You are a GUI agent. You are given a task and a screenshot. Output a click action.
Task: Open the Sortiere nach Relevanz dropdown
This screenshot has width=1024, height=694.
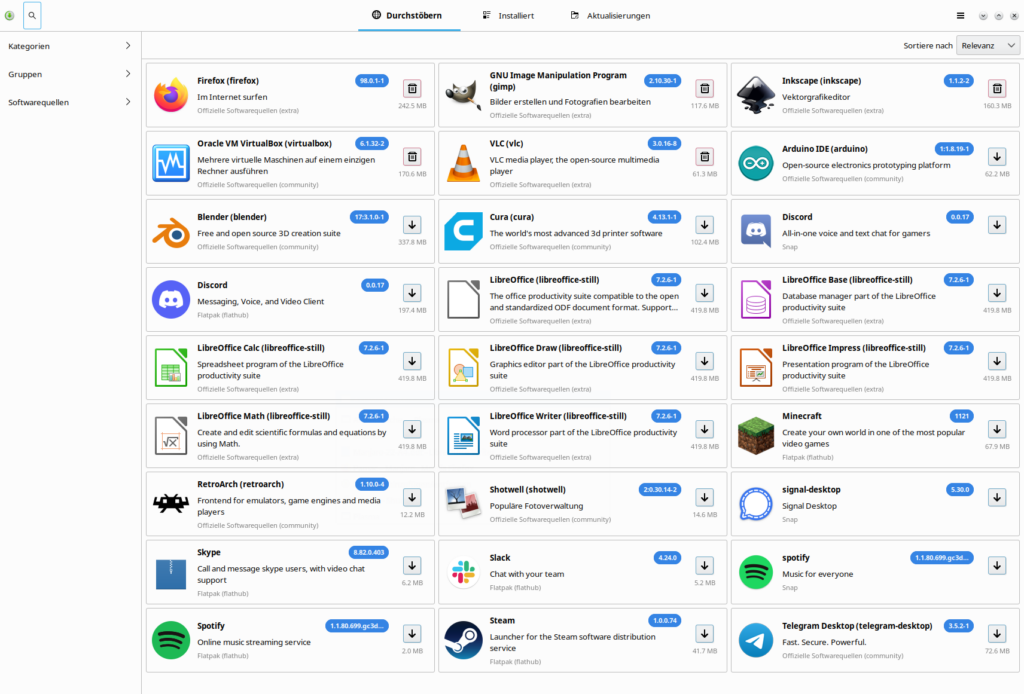pos(987,46)
